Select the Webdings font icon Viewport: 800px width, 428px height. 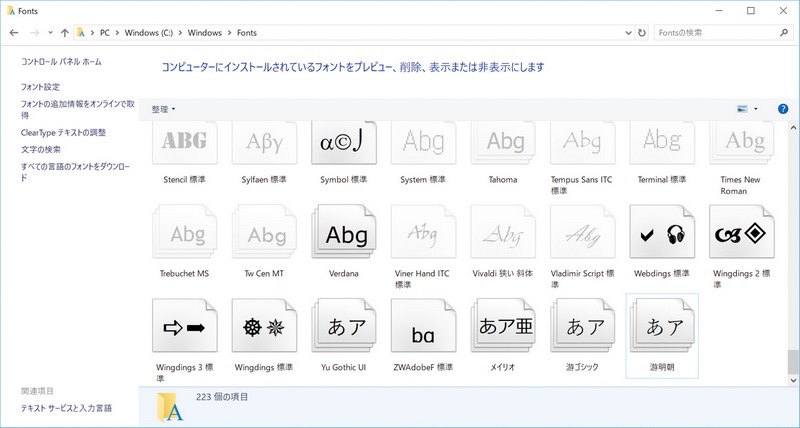coord(662,232)
